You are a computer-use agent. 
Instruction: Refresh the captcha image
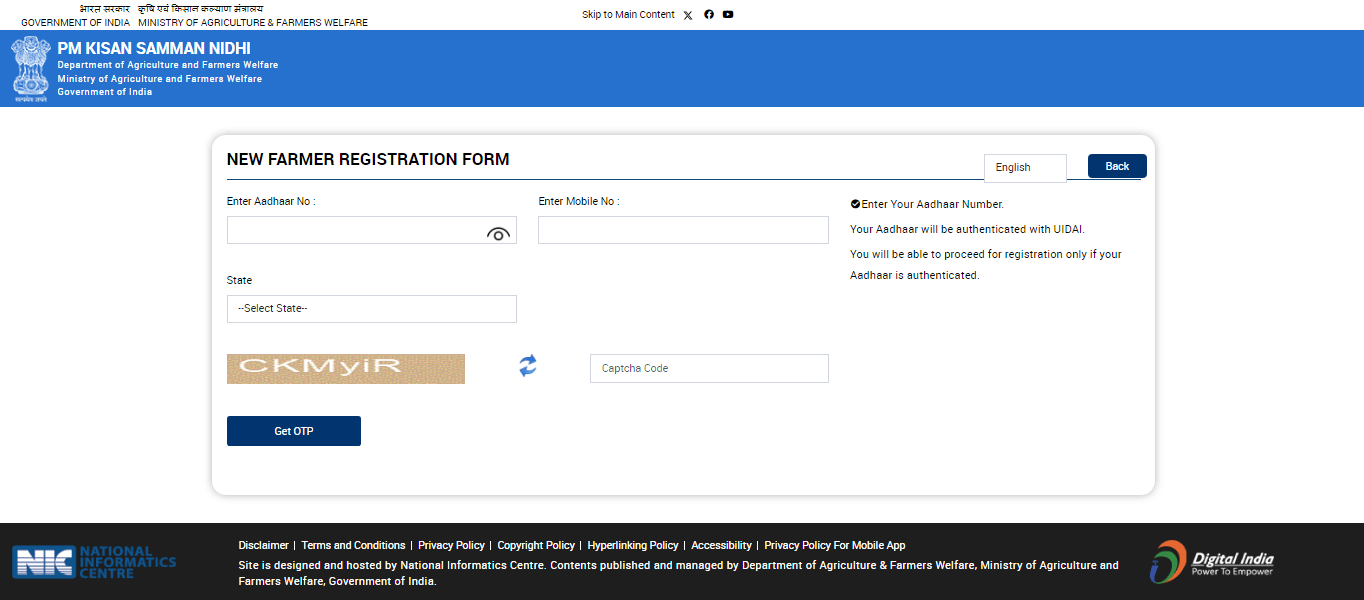coord(527,367)
